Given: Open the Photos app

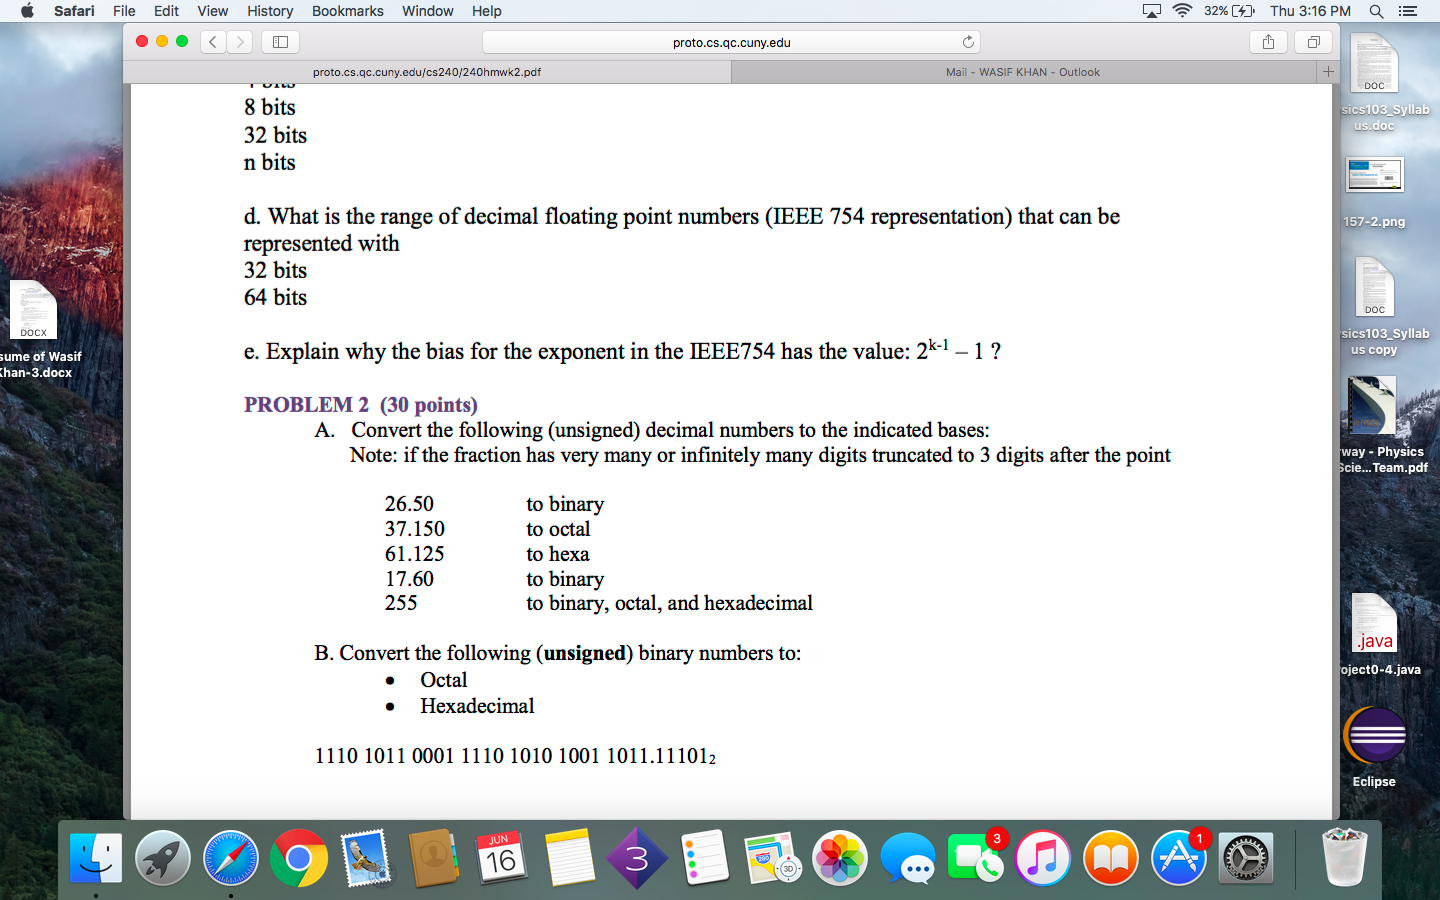Looking at the screenshot, I should [840, 858].
